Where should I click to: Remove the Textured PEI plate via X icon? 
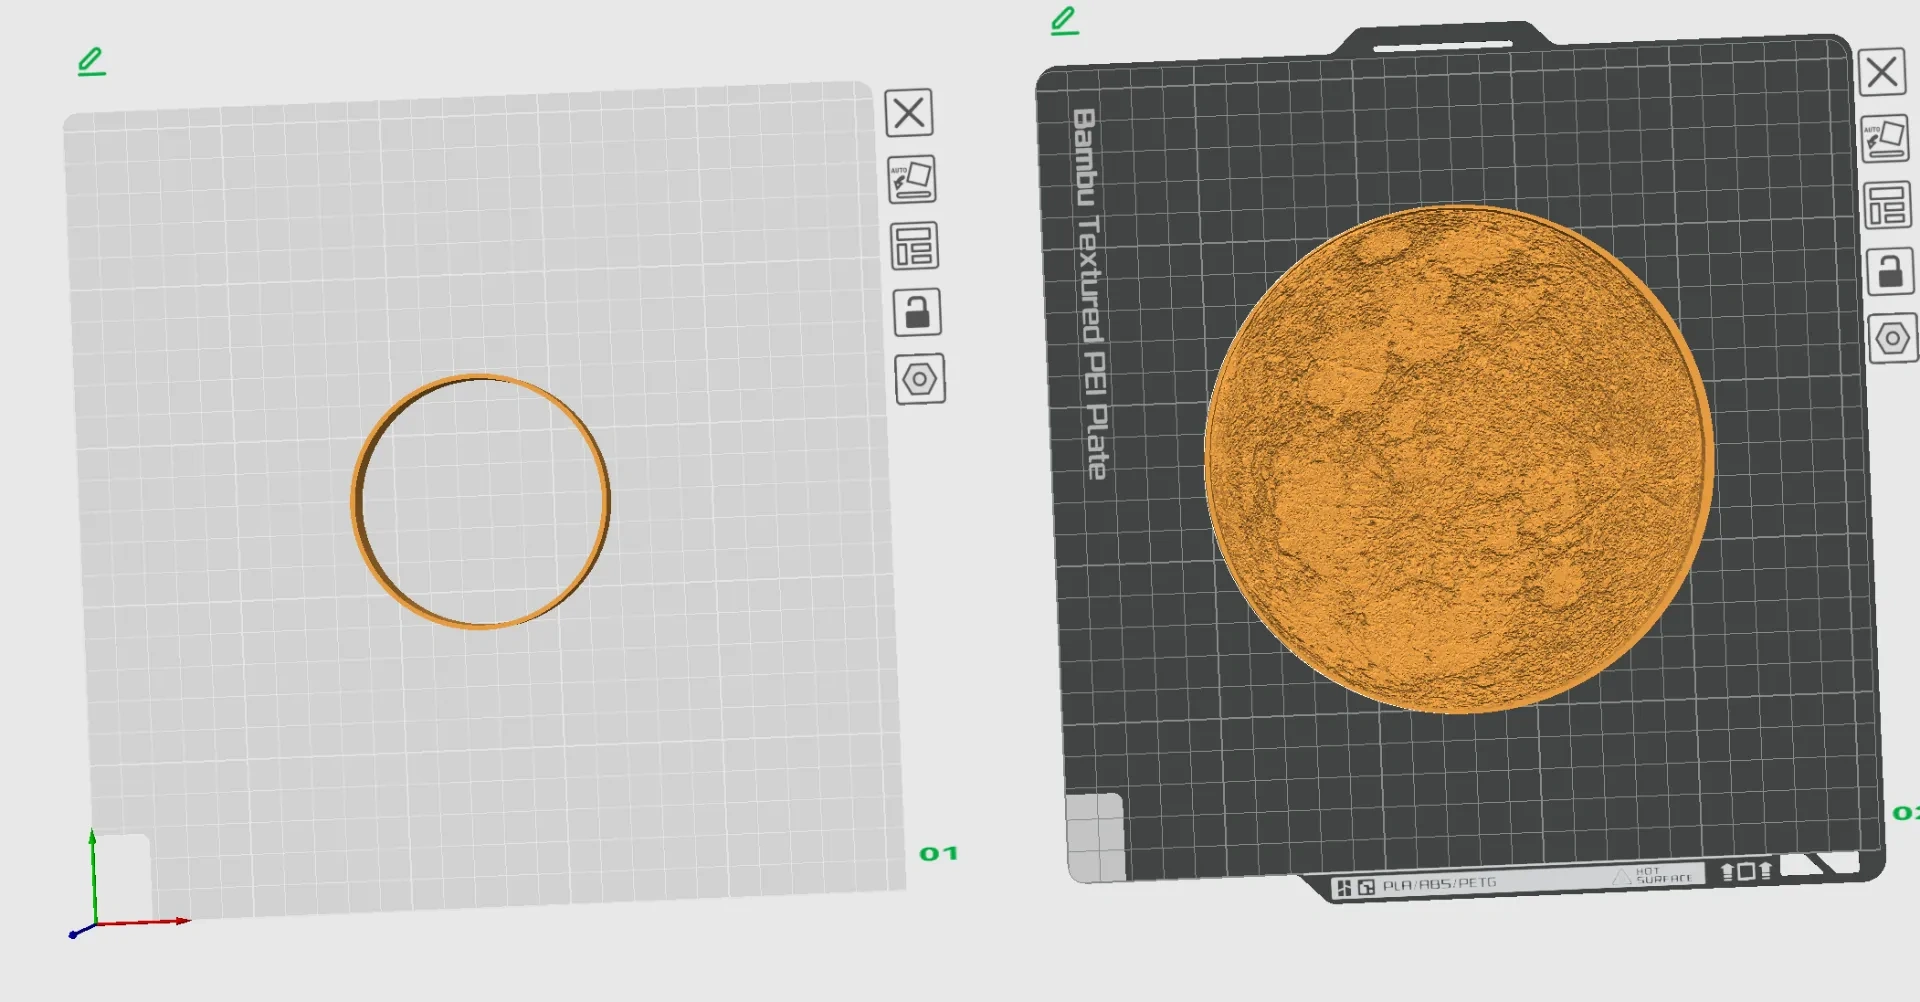[x=1882, y=72]
